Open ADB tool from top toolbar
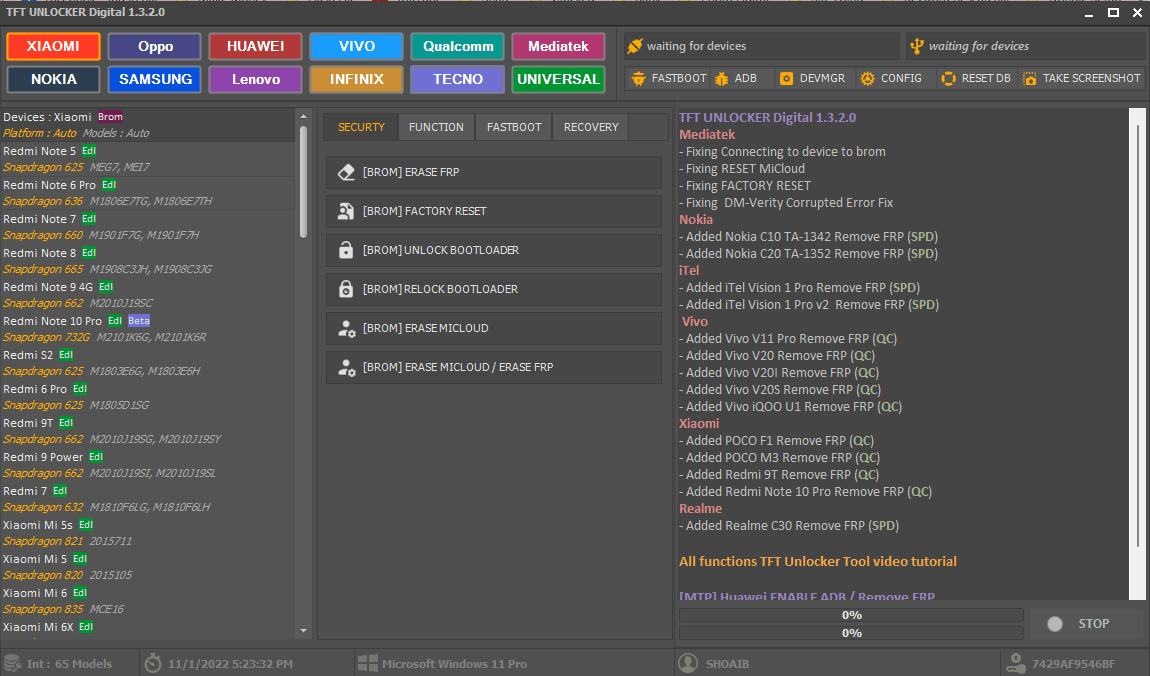Screen dimensions: 1150x676 point(734,78)
